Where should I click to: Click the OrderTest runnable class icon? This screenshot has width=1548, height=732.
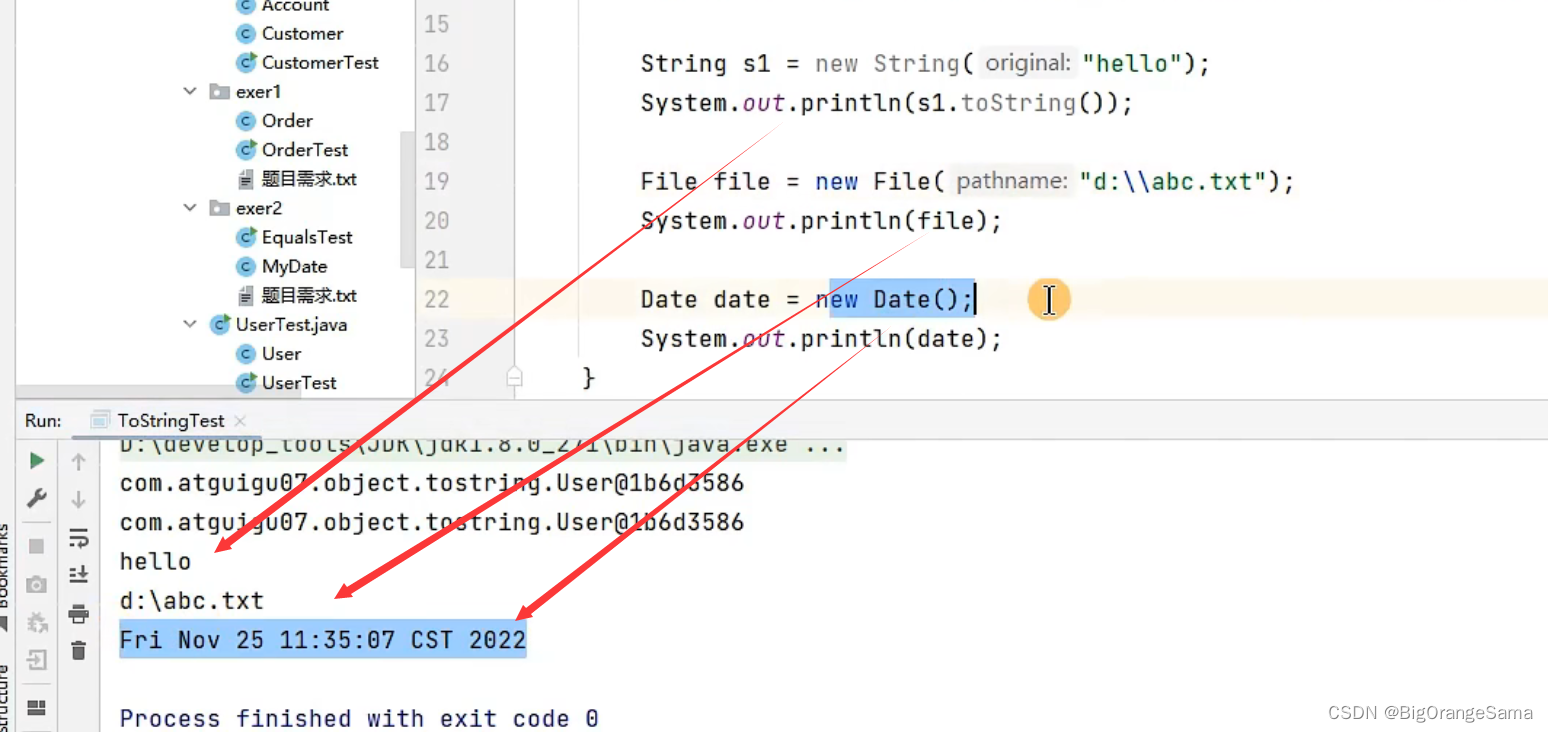[246, 149]
